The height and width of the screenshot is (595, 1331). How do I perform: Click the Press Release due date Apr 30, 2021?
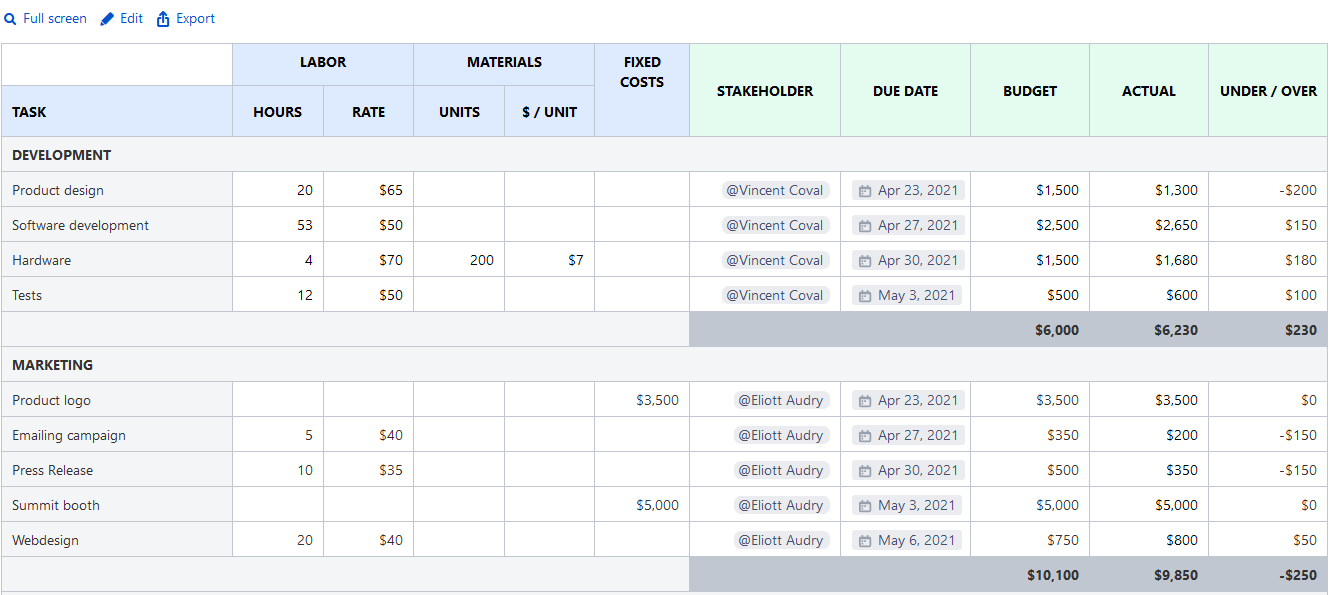click(x=917, y=470)
